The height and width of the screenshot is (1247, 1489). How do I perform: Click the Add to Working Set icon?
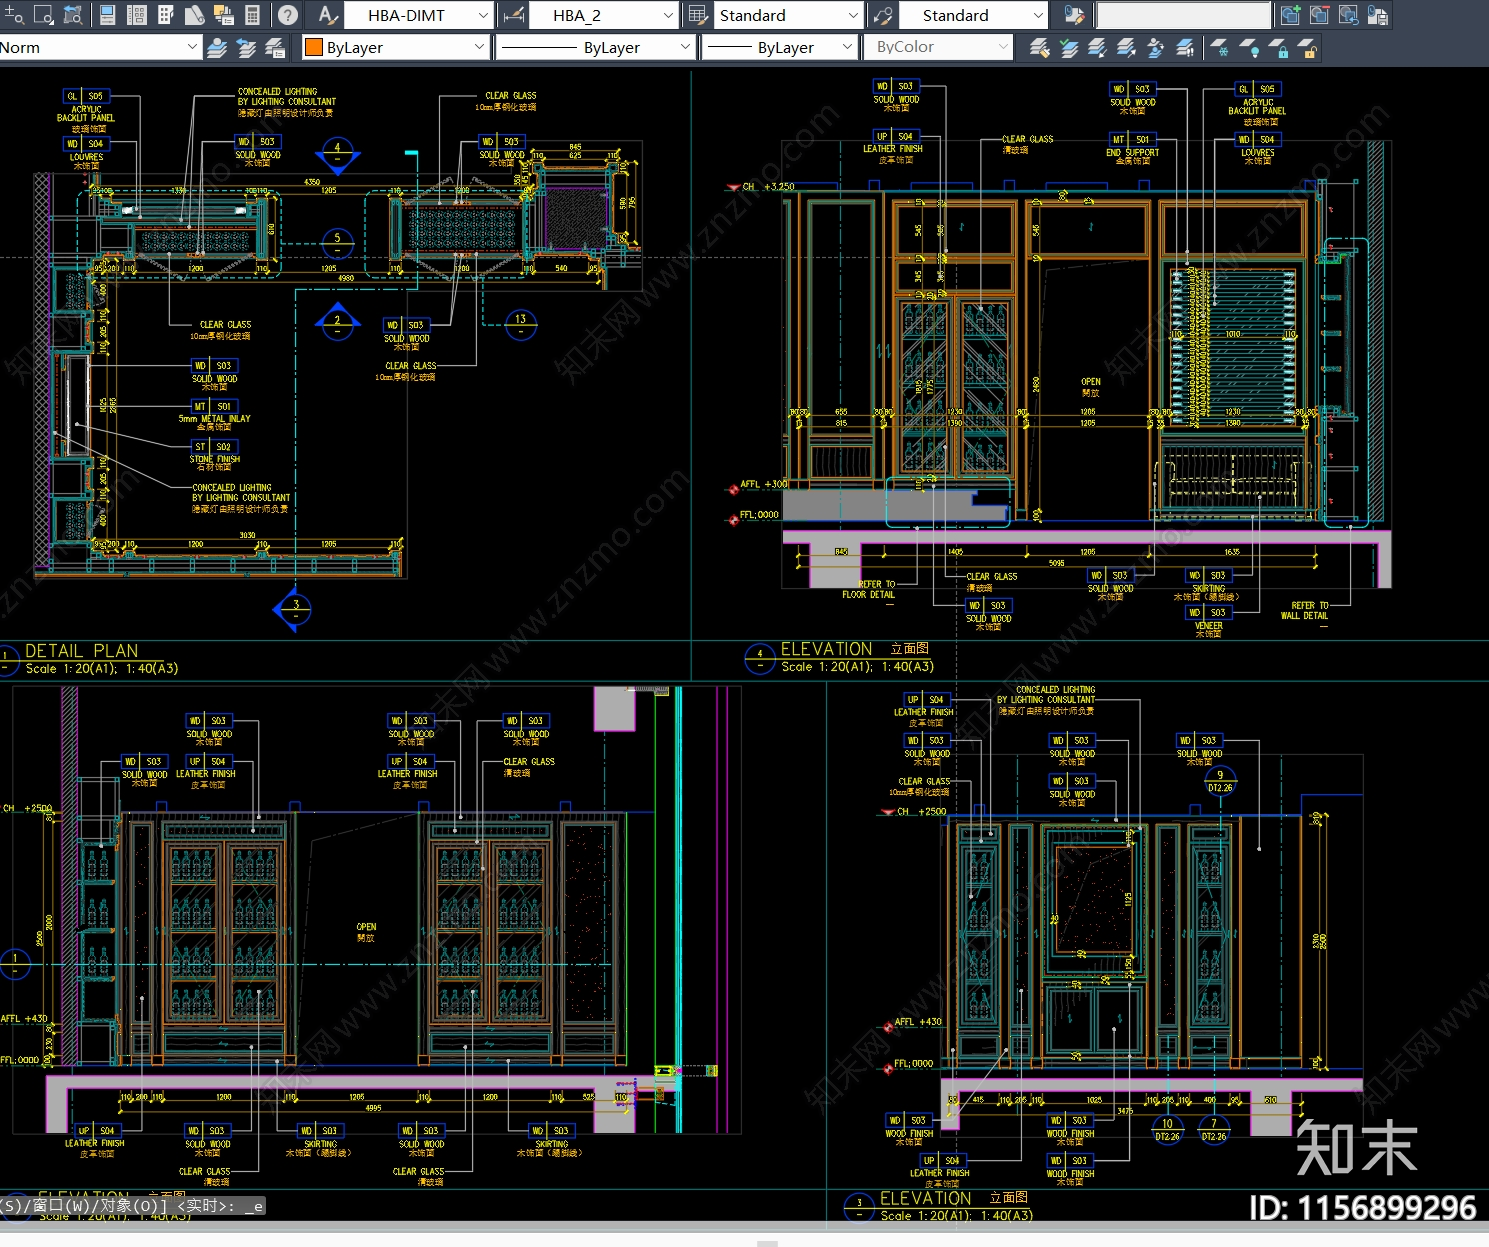1290,15
